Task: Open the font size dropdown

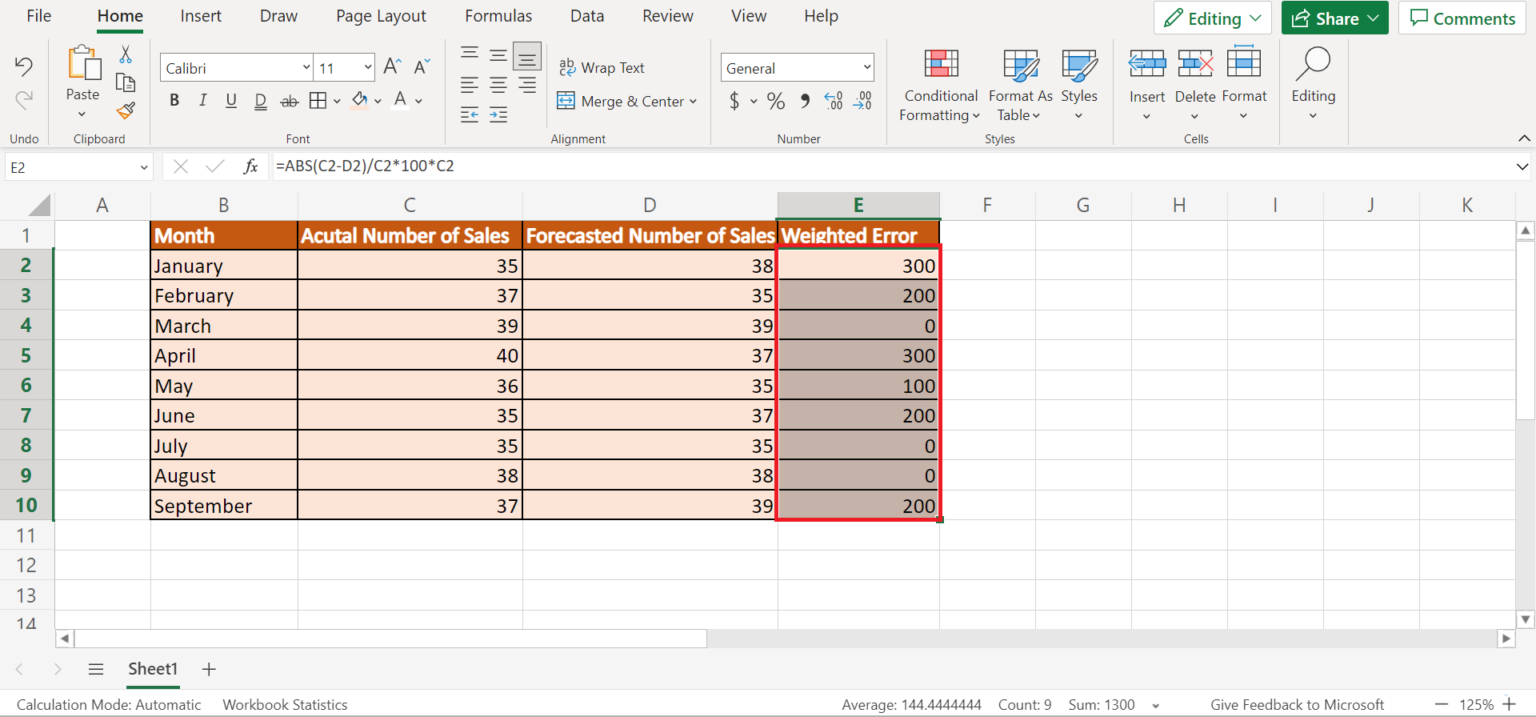Action: pos(366,67)
